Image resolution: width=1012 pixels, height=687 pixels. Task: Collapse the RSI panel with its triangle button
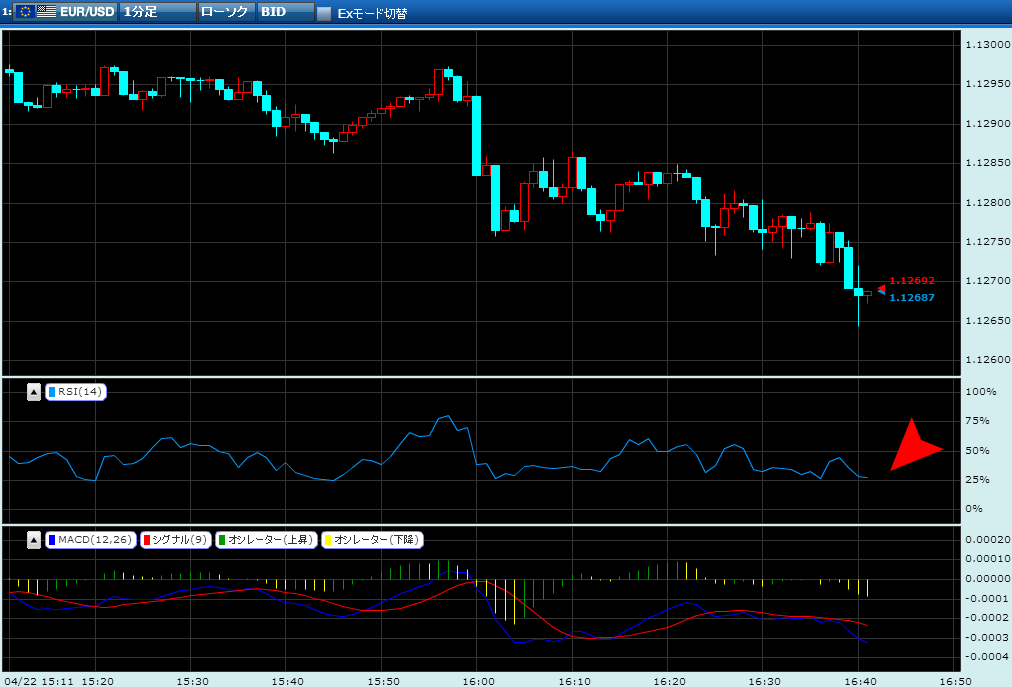(34, 392)
